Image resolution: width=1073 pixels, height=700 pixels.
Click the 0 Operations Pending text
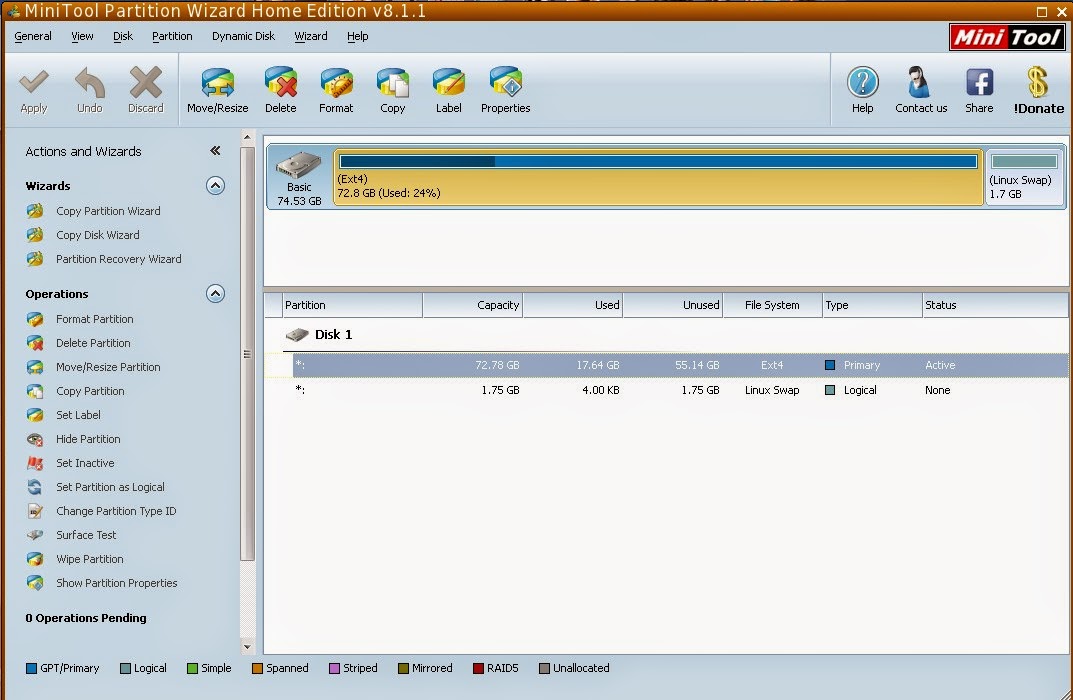(x=86, y=618)
